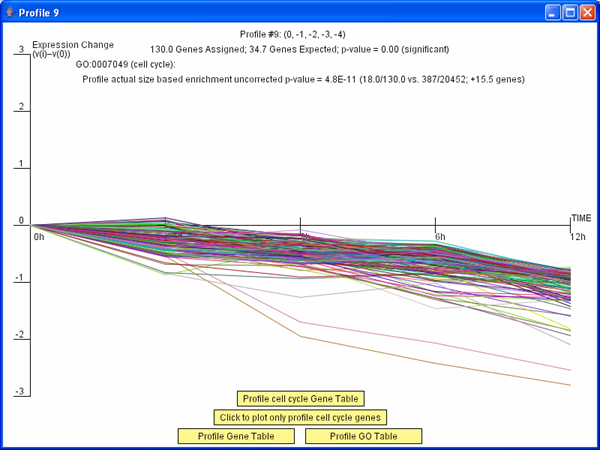Select the lowest brown gene line at 12h

568,384
